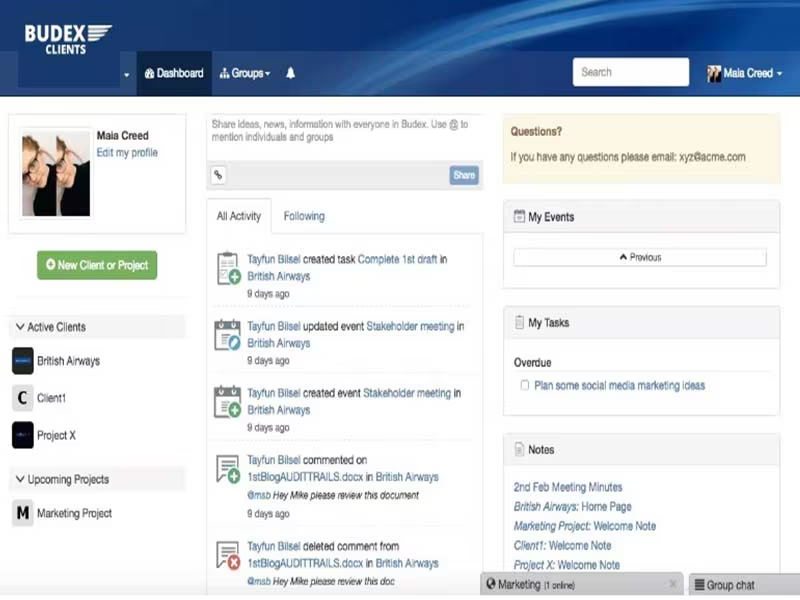Close the Marketing chat tab
Viewport: 800px width, 600px height.
coord(673,584)
